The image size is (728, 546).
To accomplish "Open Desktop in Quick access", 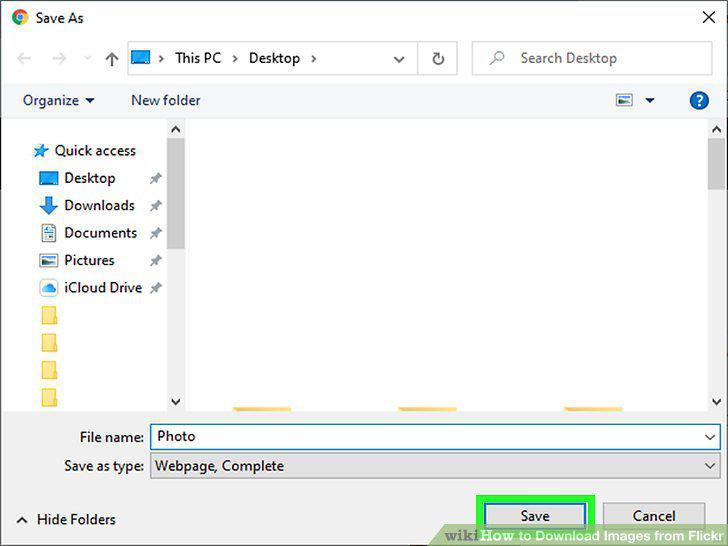I will tap(90, 178).
